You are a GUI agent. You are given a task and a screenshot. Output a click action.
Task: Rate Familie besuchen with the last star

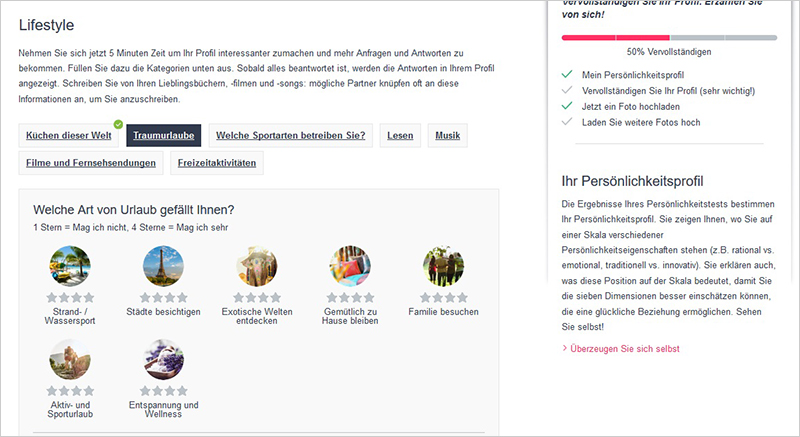pos(462,297)
